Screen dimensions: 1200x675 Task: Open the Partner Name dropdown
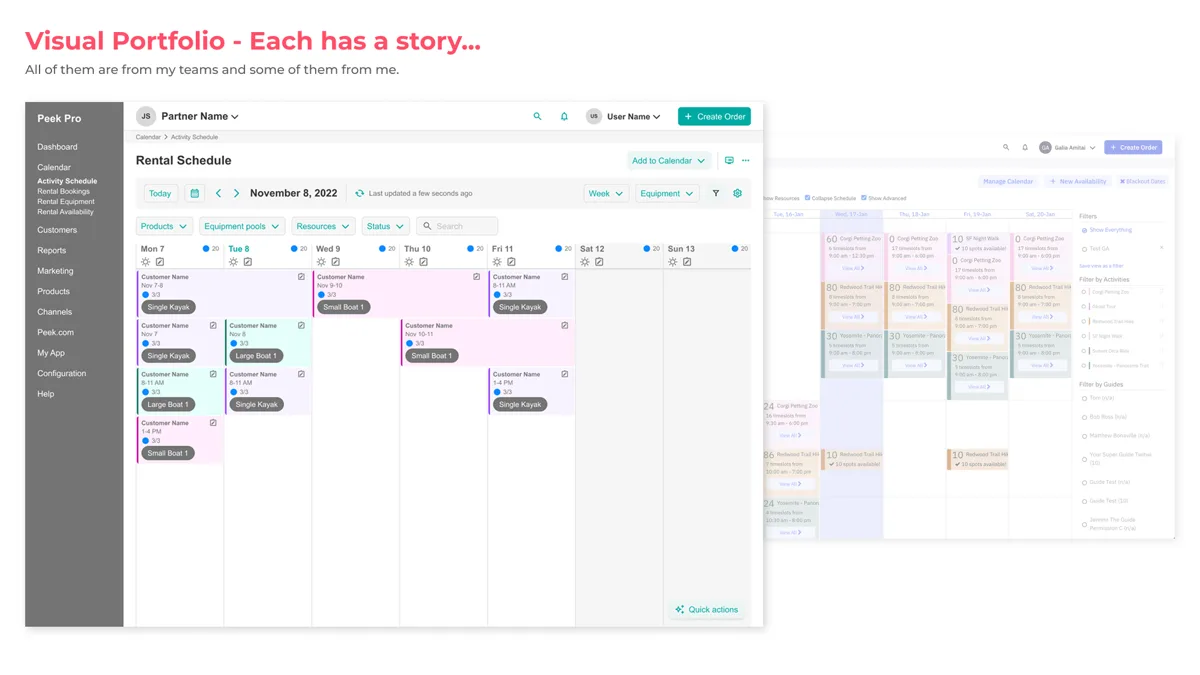click(x=200, y=116)
